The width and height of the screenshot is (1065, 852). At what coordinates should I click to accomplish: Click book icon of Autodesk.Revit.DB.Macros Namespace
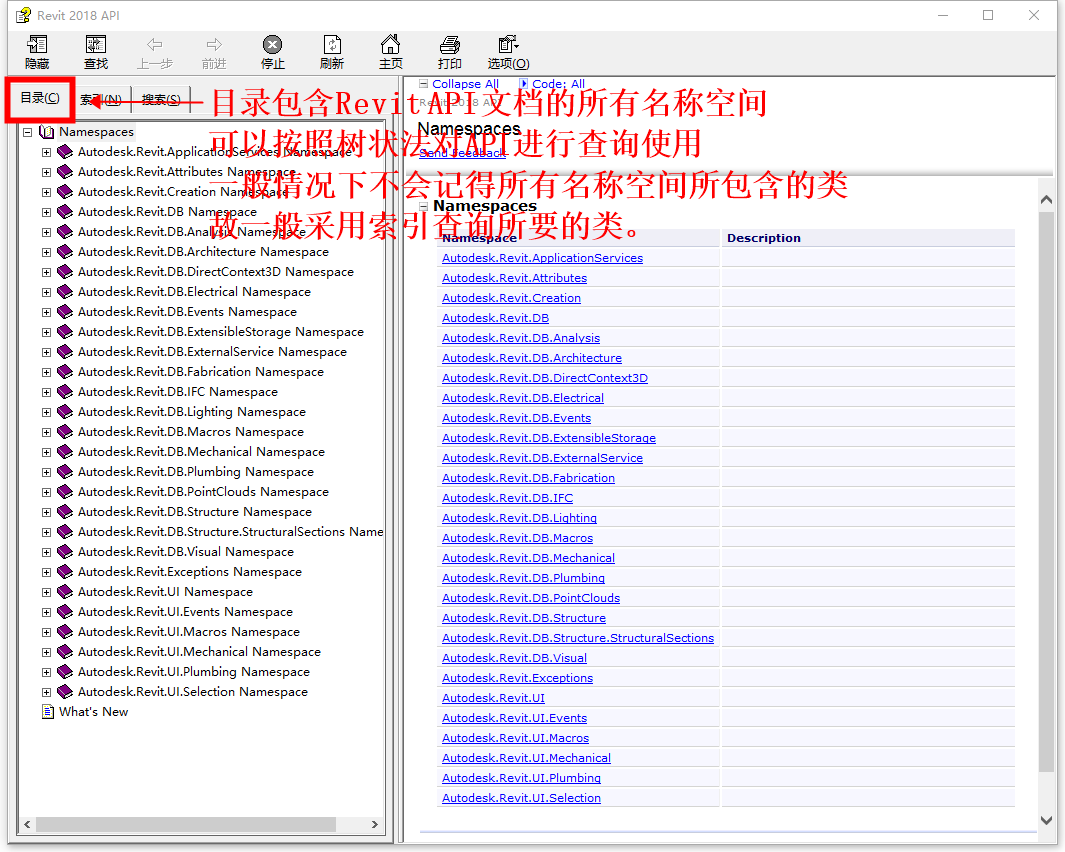(x=65, y=432)
